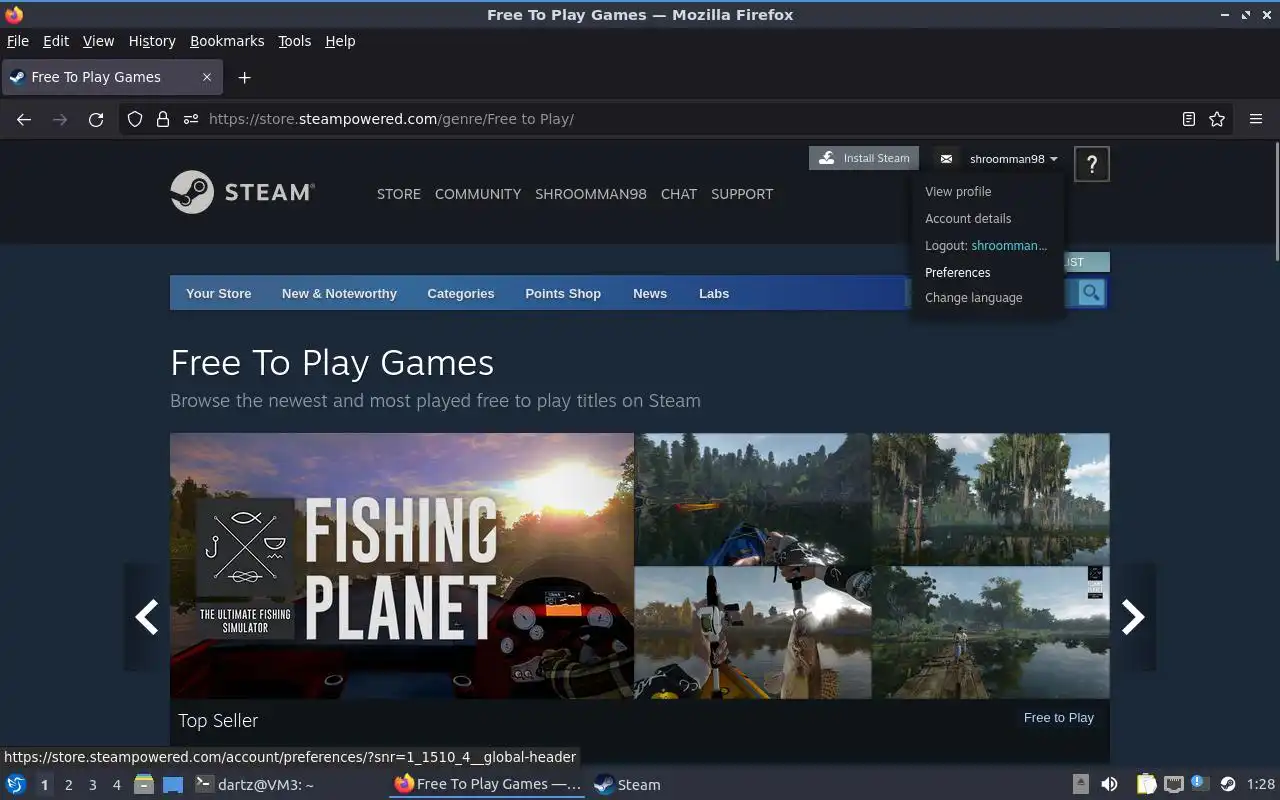Switch to workspace 2 in taskbar
Viewport: 1280px width, 800px height.
pos(68,785)
